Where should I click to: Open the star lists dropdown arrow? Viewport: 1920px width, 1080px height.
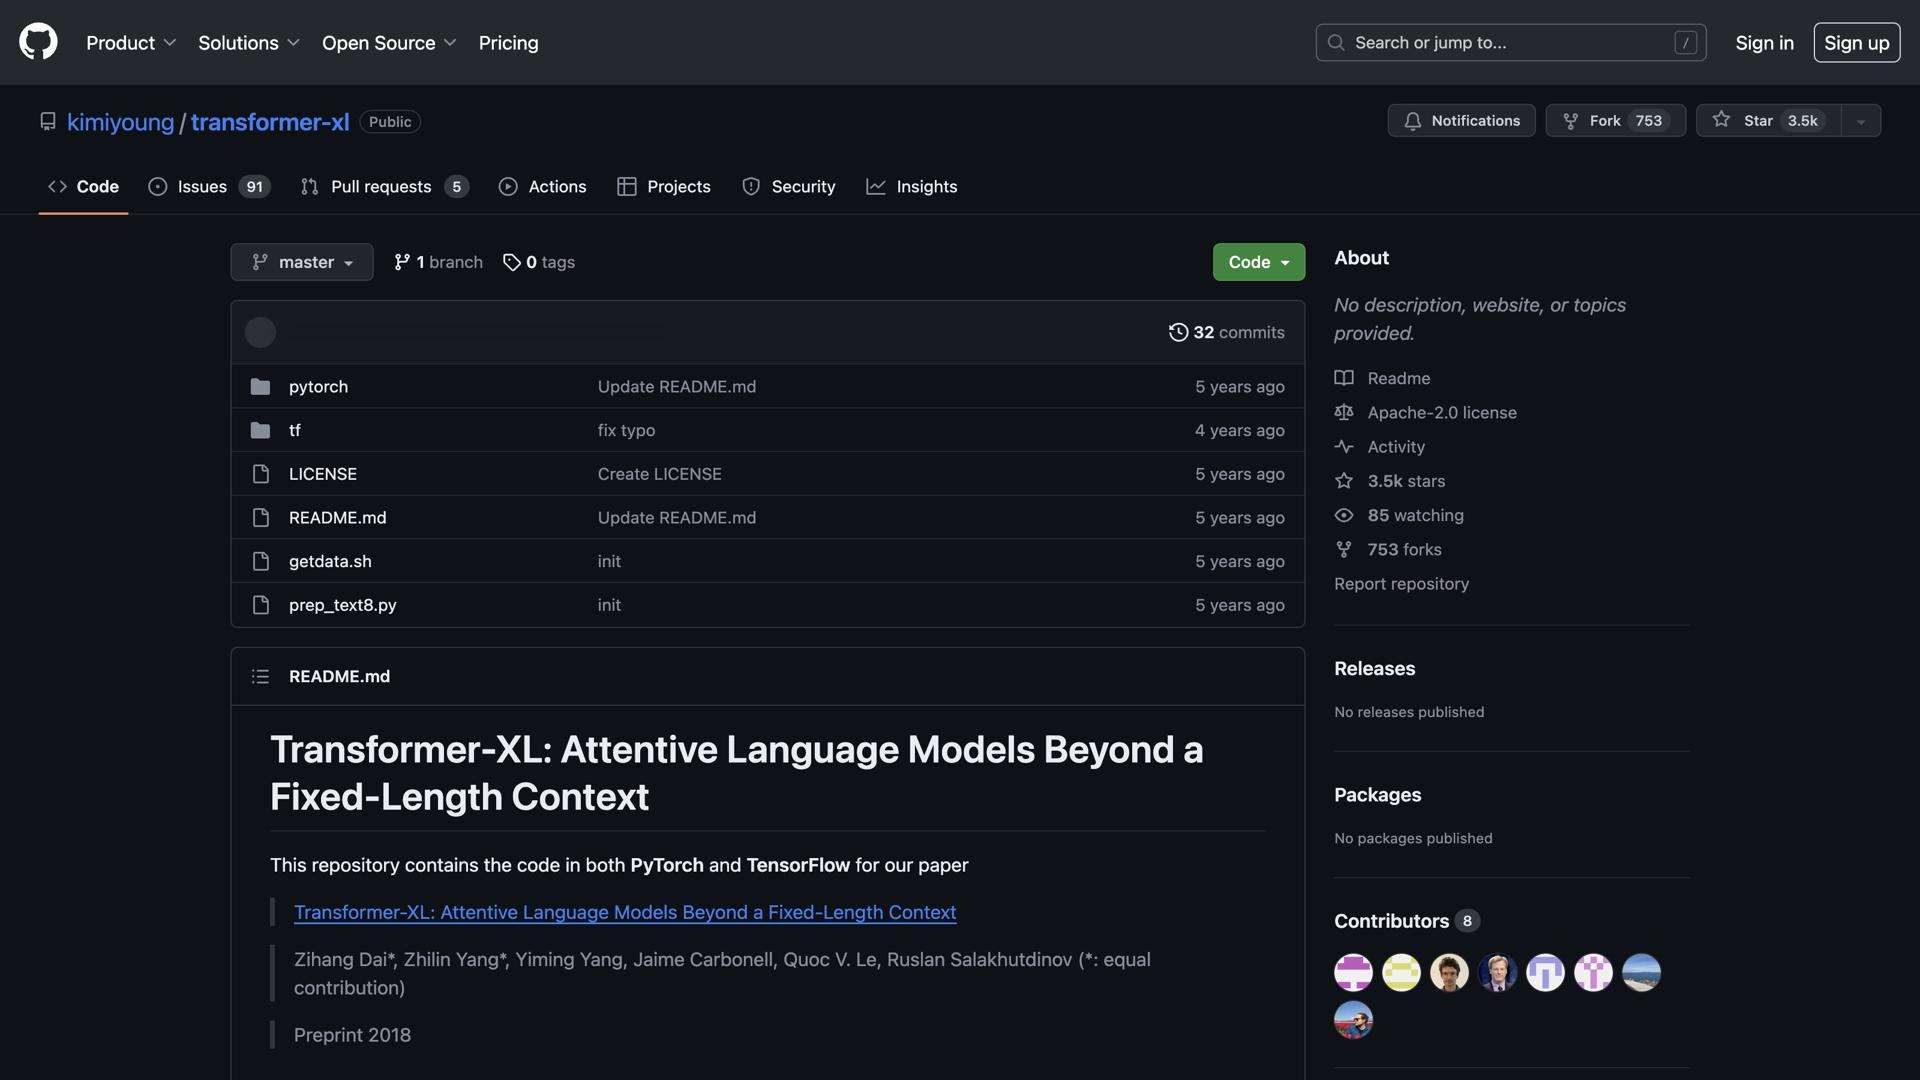point(1861,121)
